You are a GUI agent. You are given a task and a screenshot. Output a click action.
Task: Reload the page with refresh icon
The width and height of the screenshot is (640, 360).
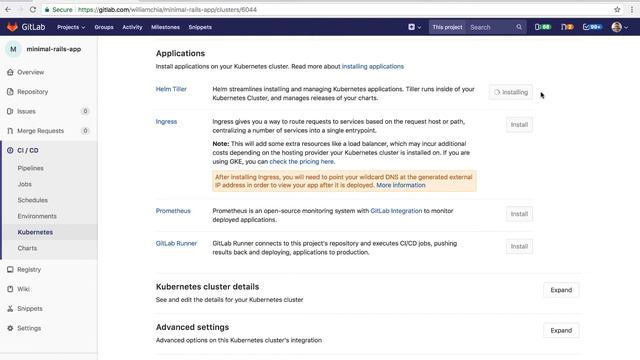(x=33, y=9)
